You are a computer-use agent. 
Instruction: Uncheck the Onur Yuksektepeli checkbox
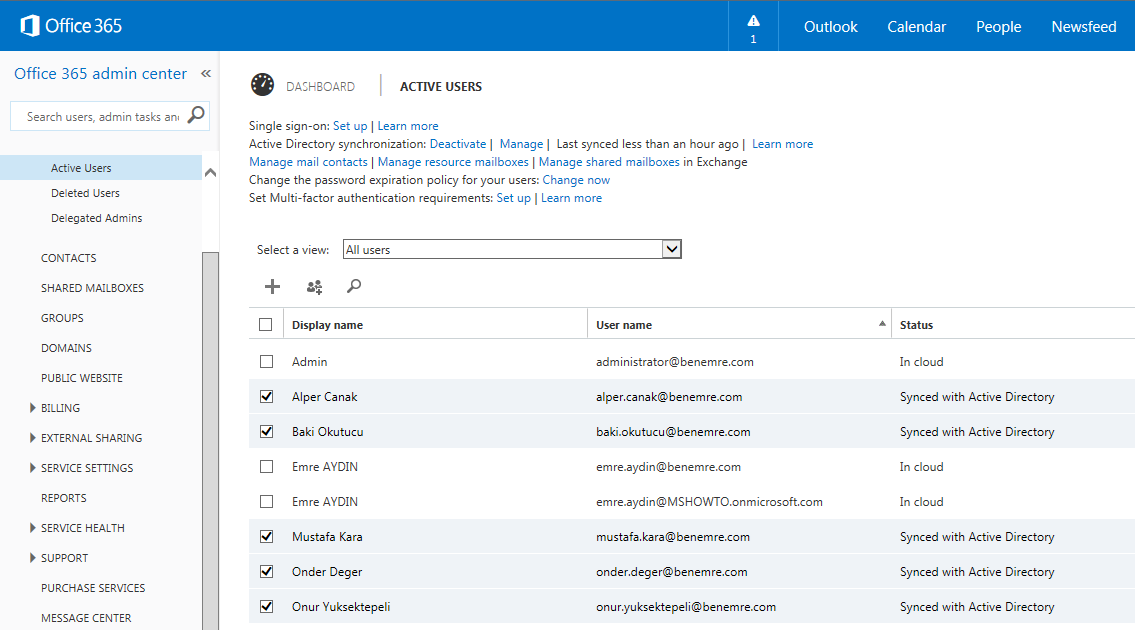(x=266, y=607)
